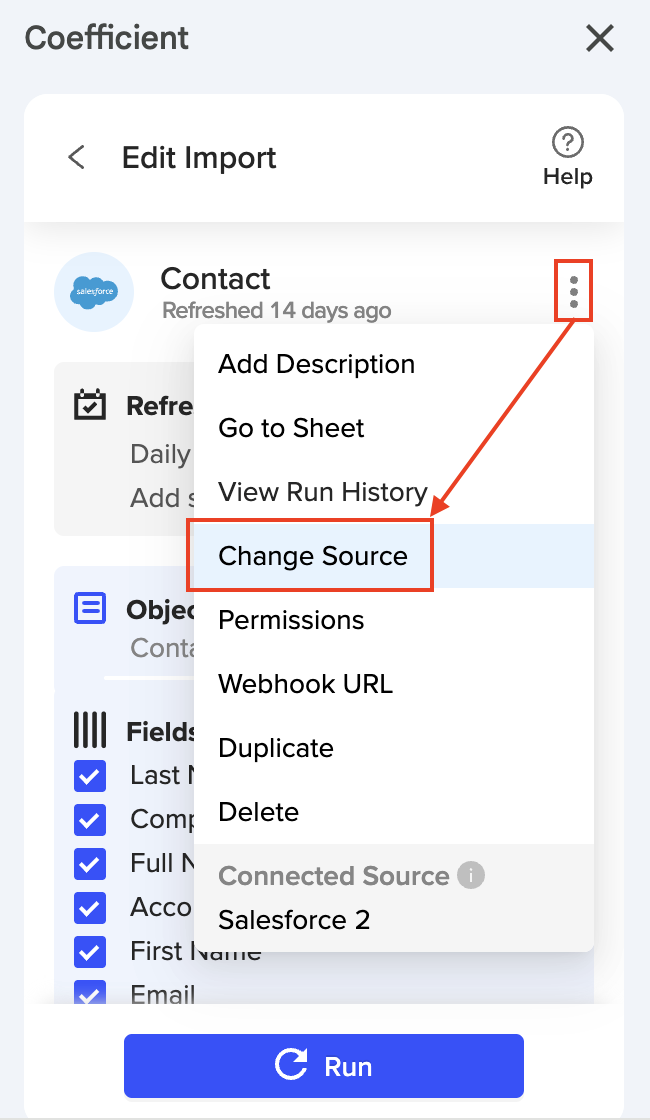Close the Coefficient sidebar panel

pos(599,39)
